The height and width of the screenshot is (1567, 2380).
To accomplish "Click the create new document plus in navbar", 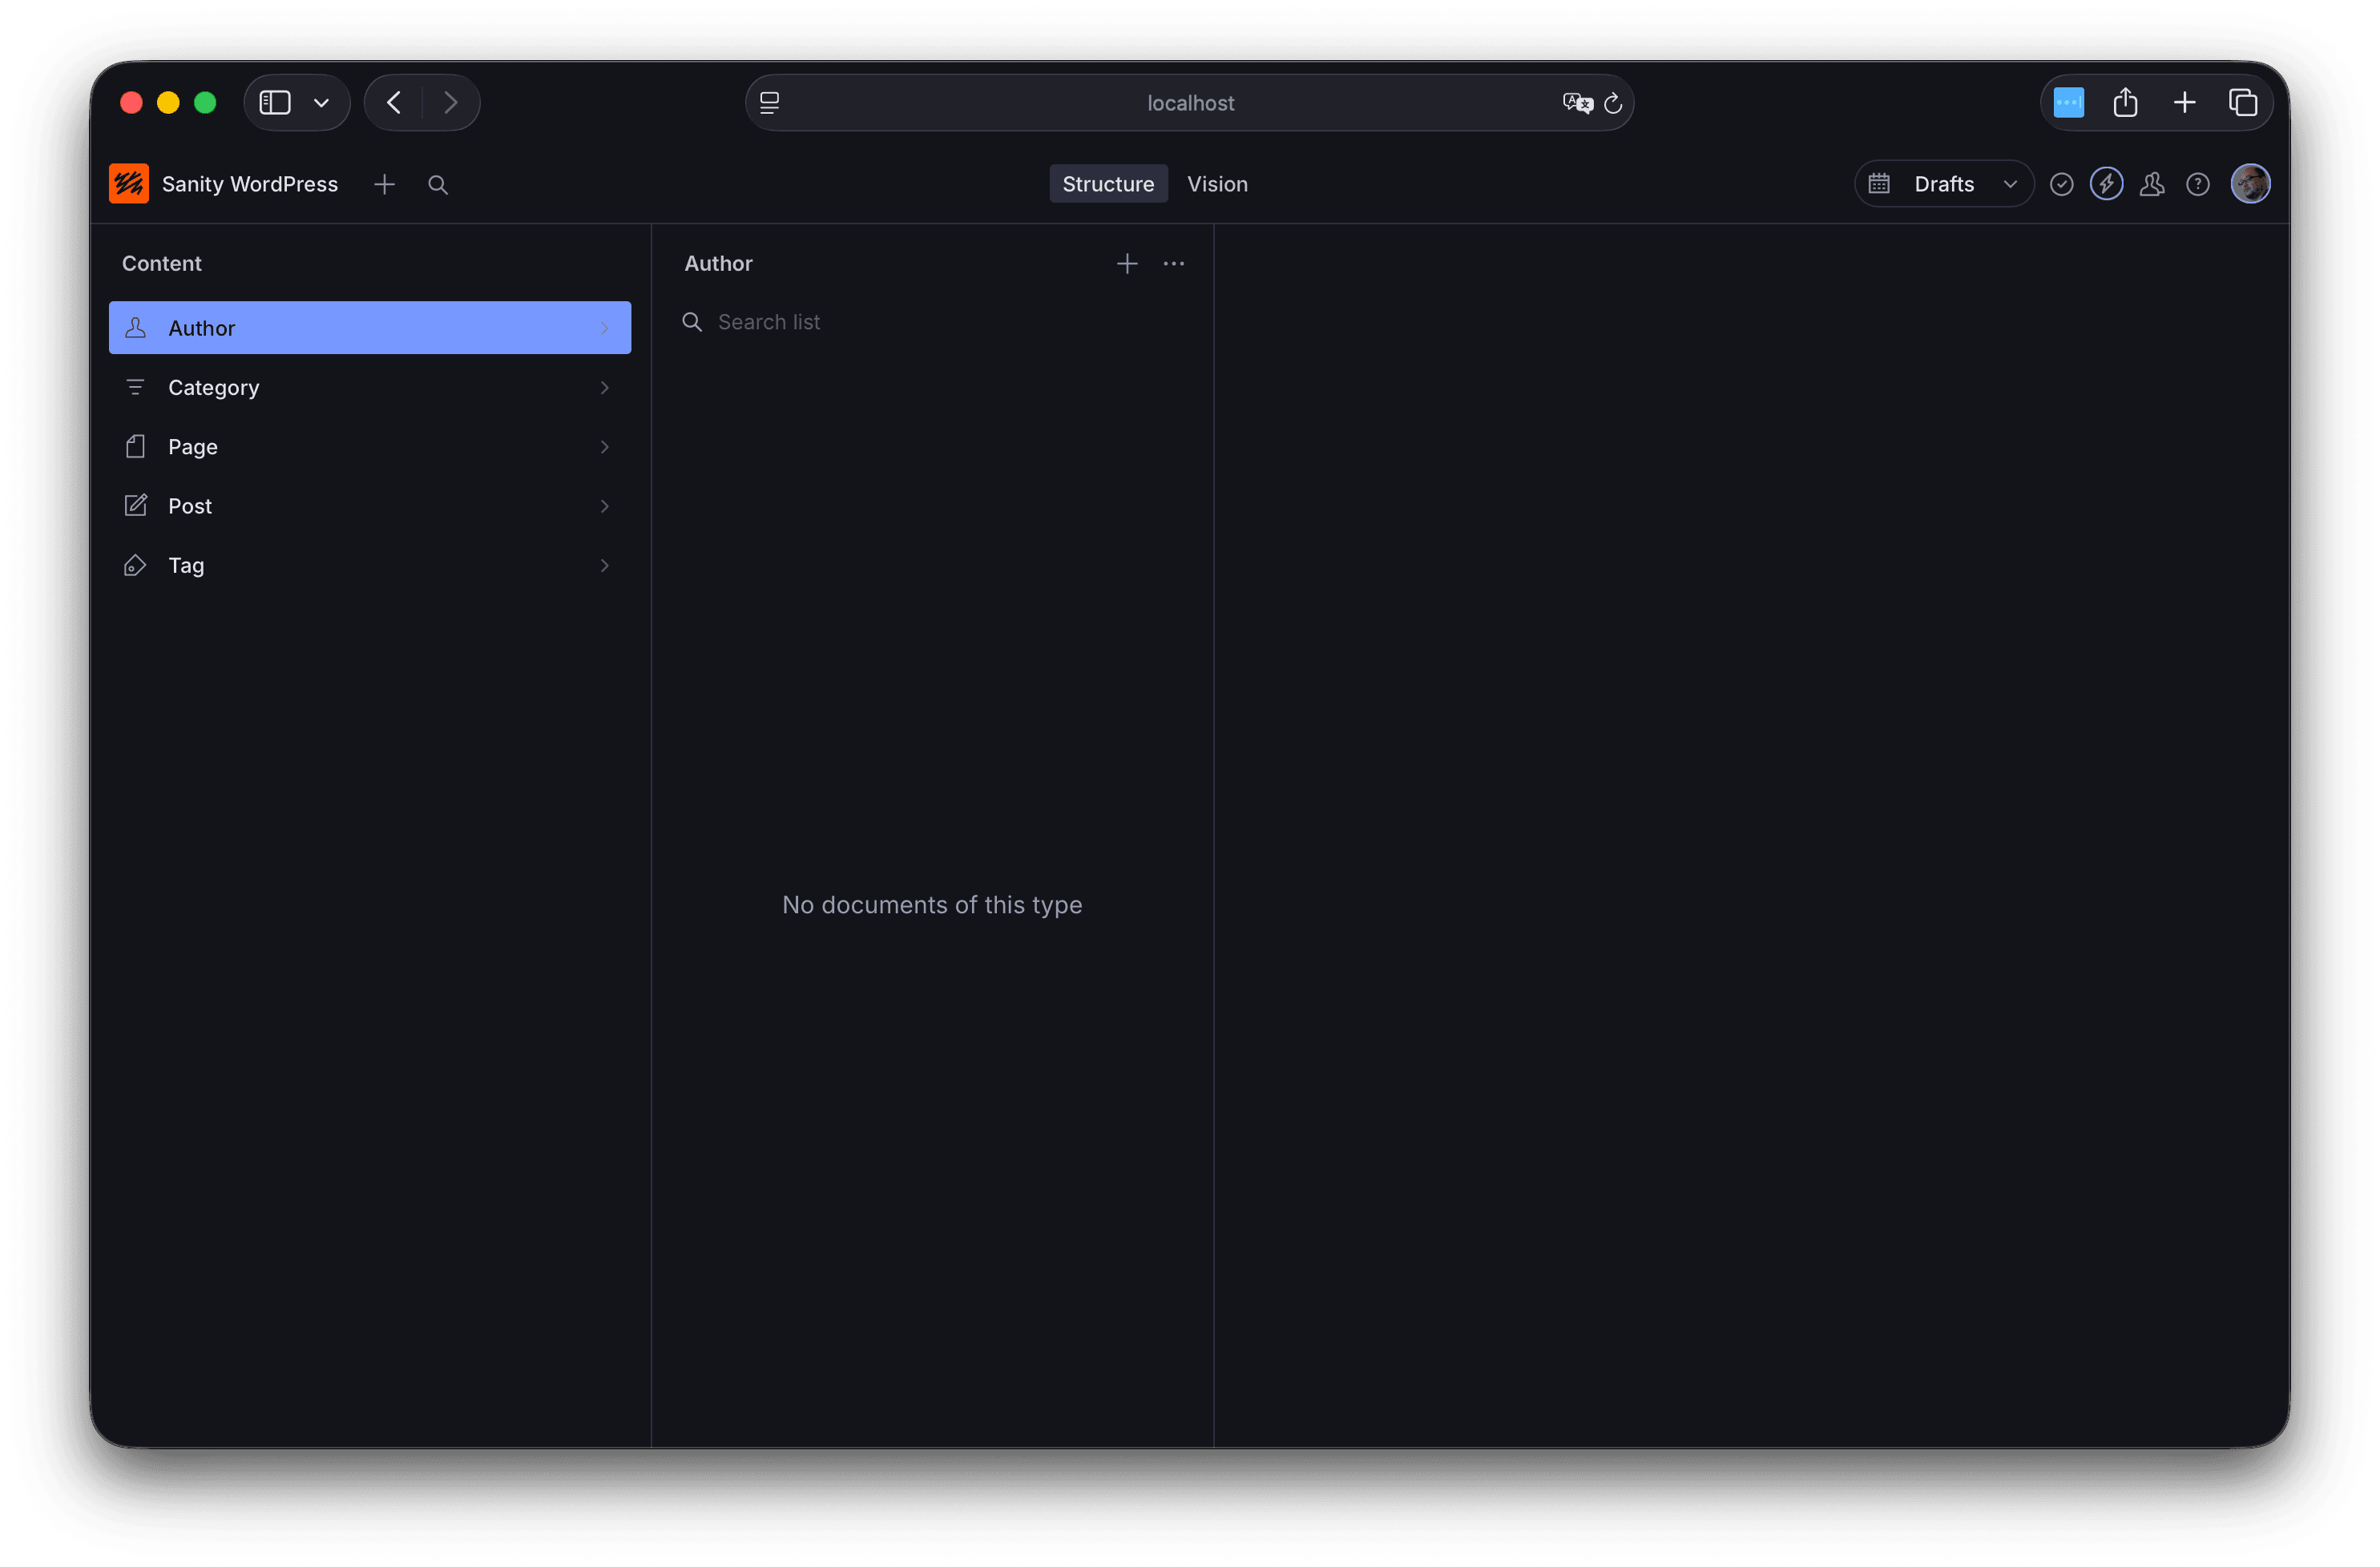I will coord(384,185).
